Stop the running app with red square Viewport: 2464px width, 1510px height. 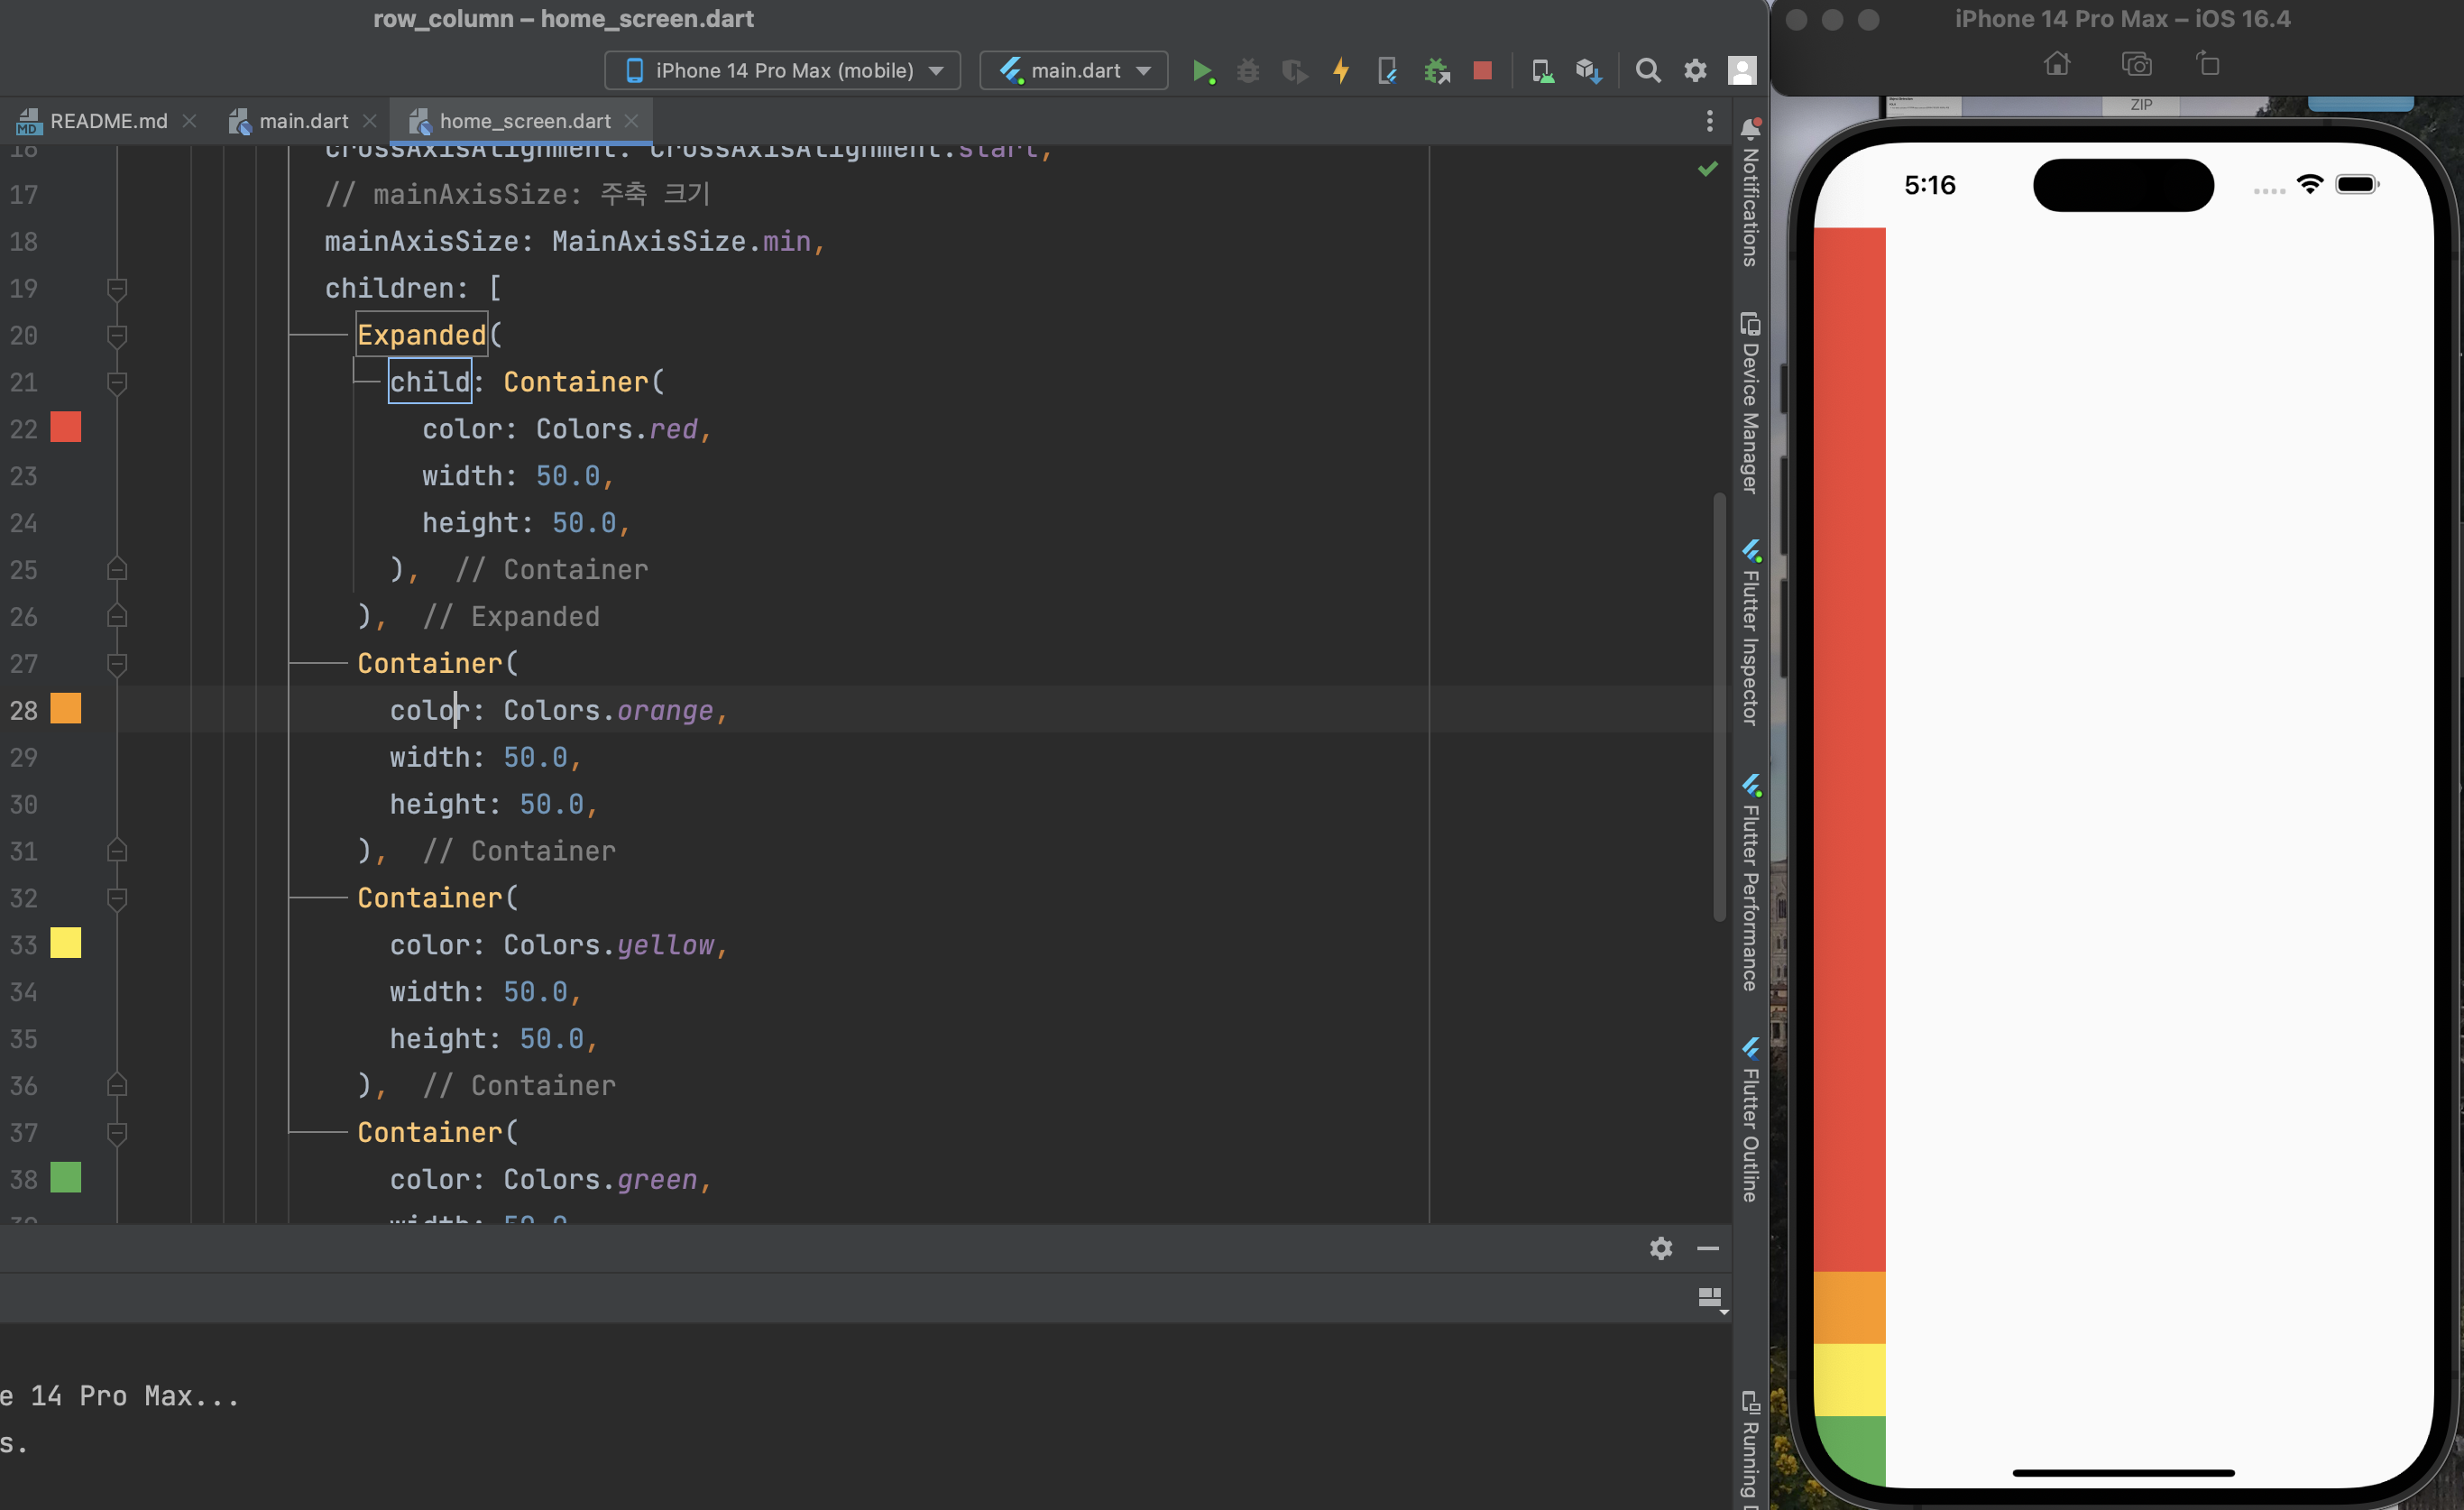(x=1482, y=71)
